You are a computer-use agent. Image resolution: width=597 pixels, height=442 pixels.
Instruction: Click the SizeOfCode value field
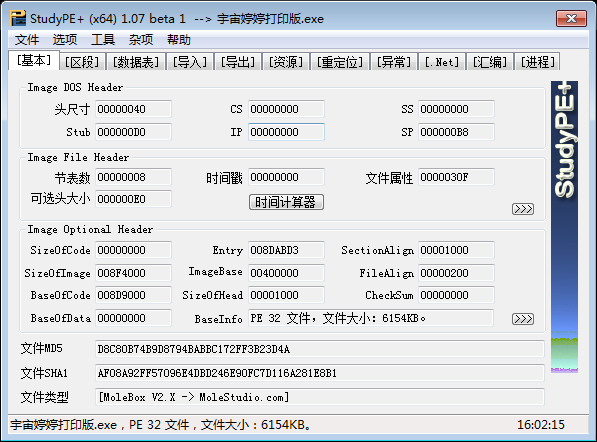[133, 250]
